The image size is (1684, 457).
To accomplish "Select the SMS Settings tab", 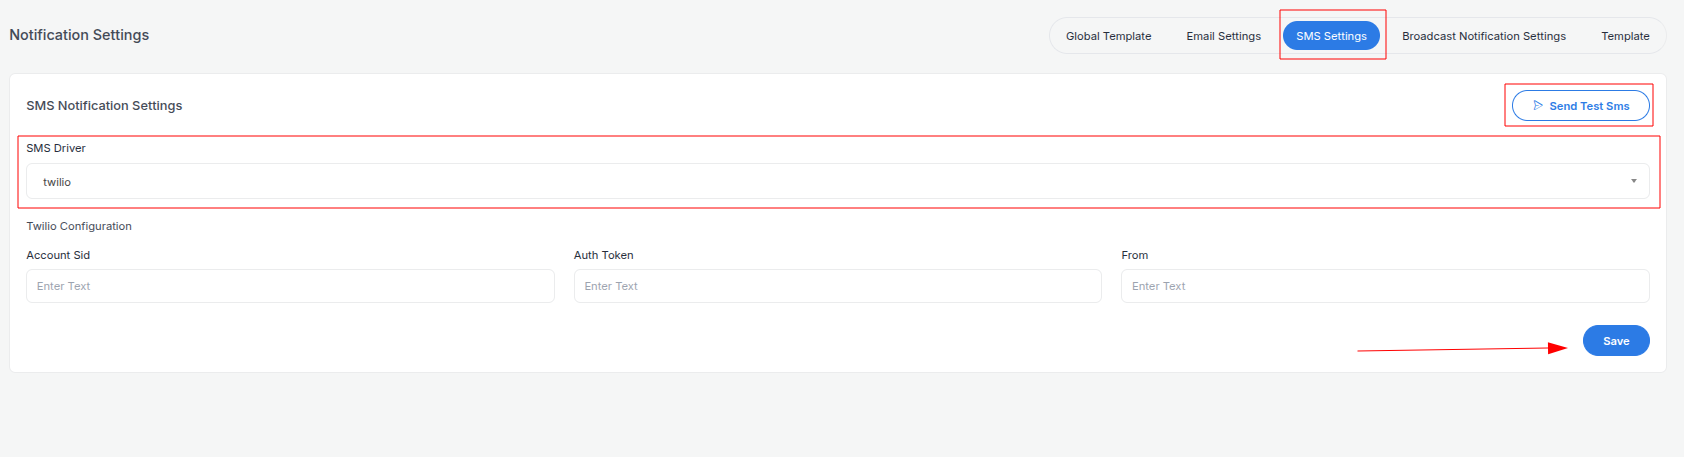I will click(1331, 36).
